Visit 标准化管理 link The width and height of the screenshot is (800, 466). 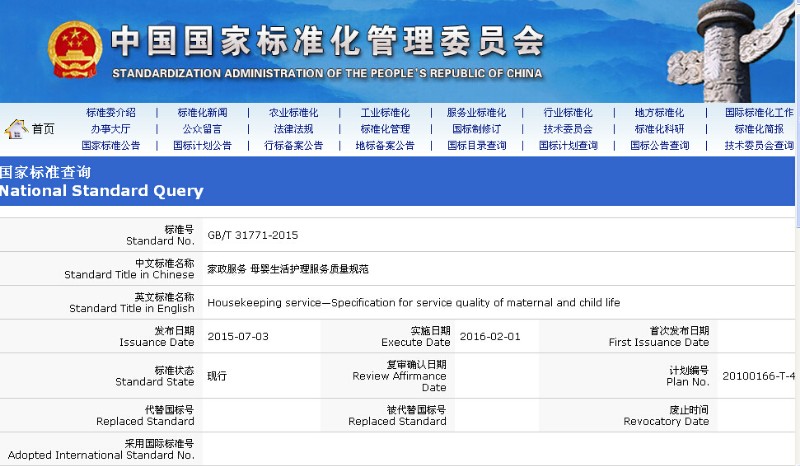(385, 129)
